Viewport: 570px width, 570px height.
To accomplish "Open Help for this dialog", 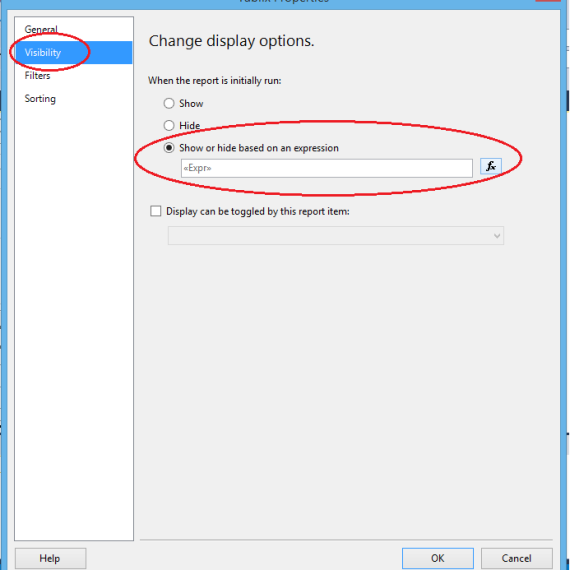I will (x=50, y=558).
